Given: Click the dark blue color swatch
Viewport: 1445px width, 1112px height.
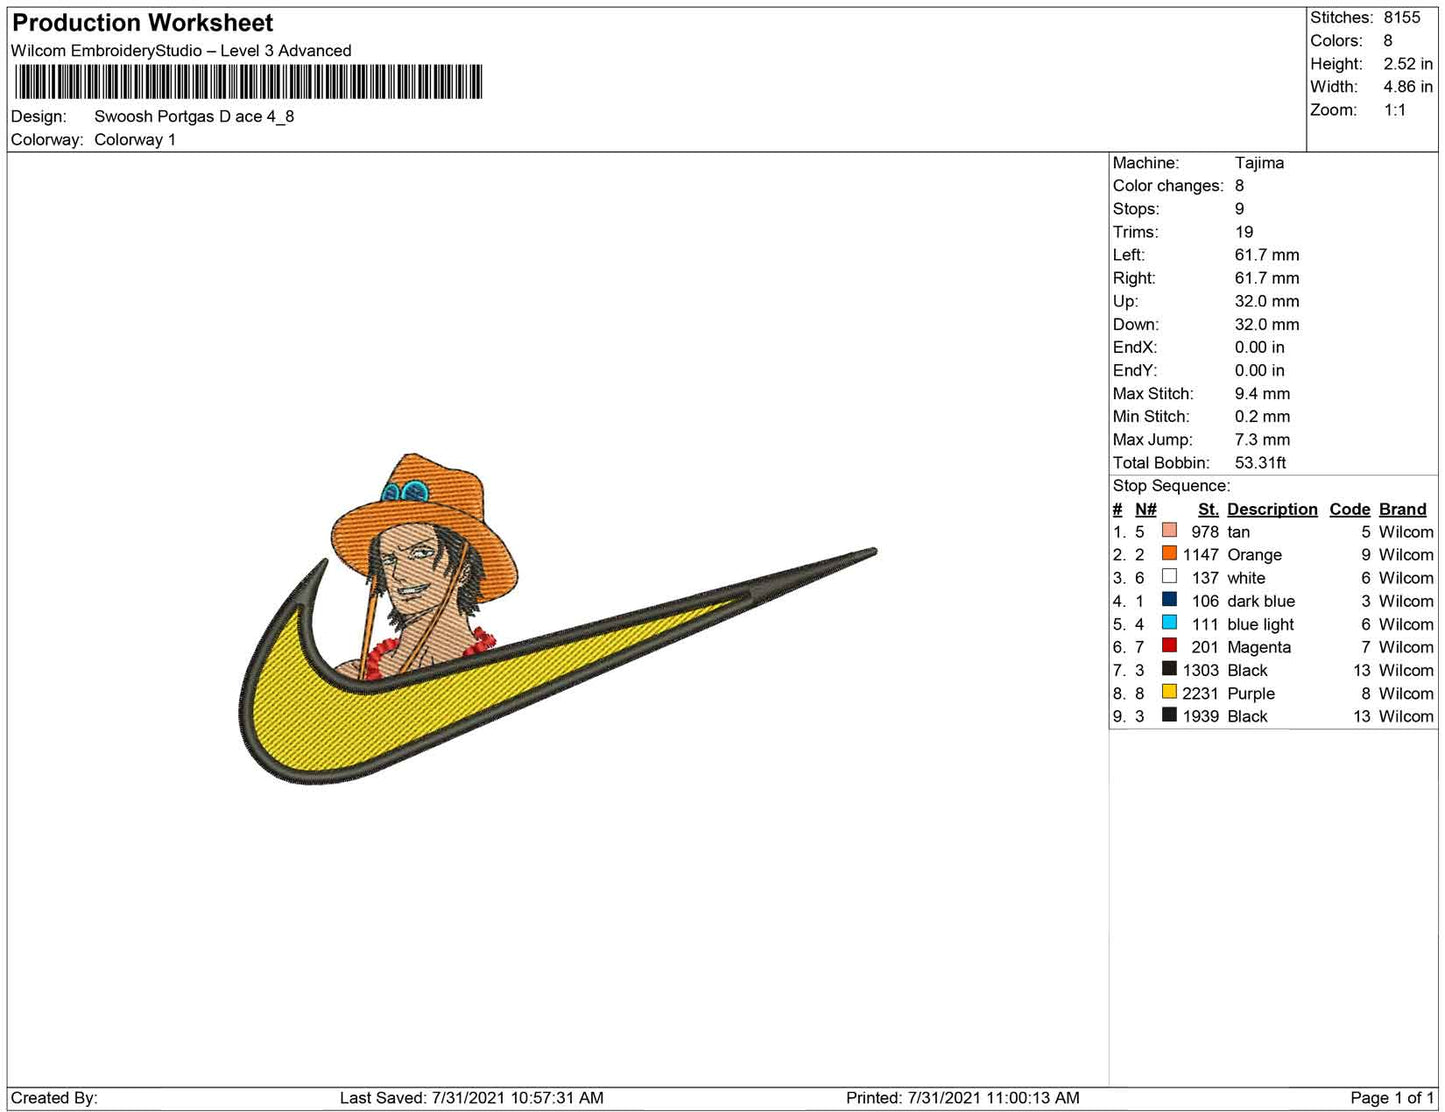Looking at the screenshot, I should [x=1169, y=599].
